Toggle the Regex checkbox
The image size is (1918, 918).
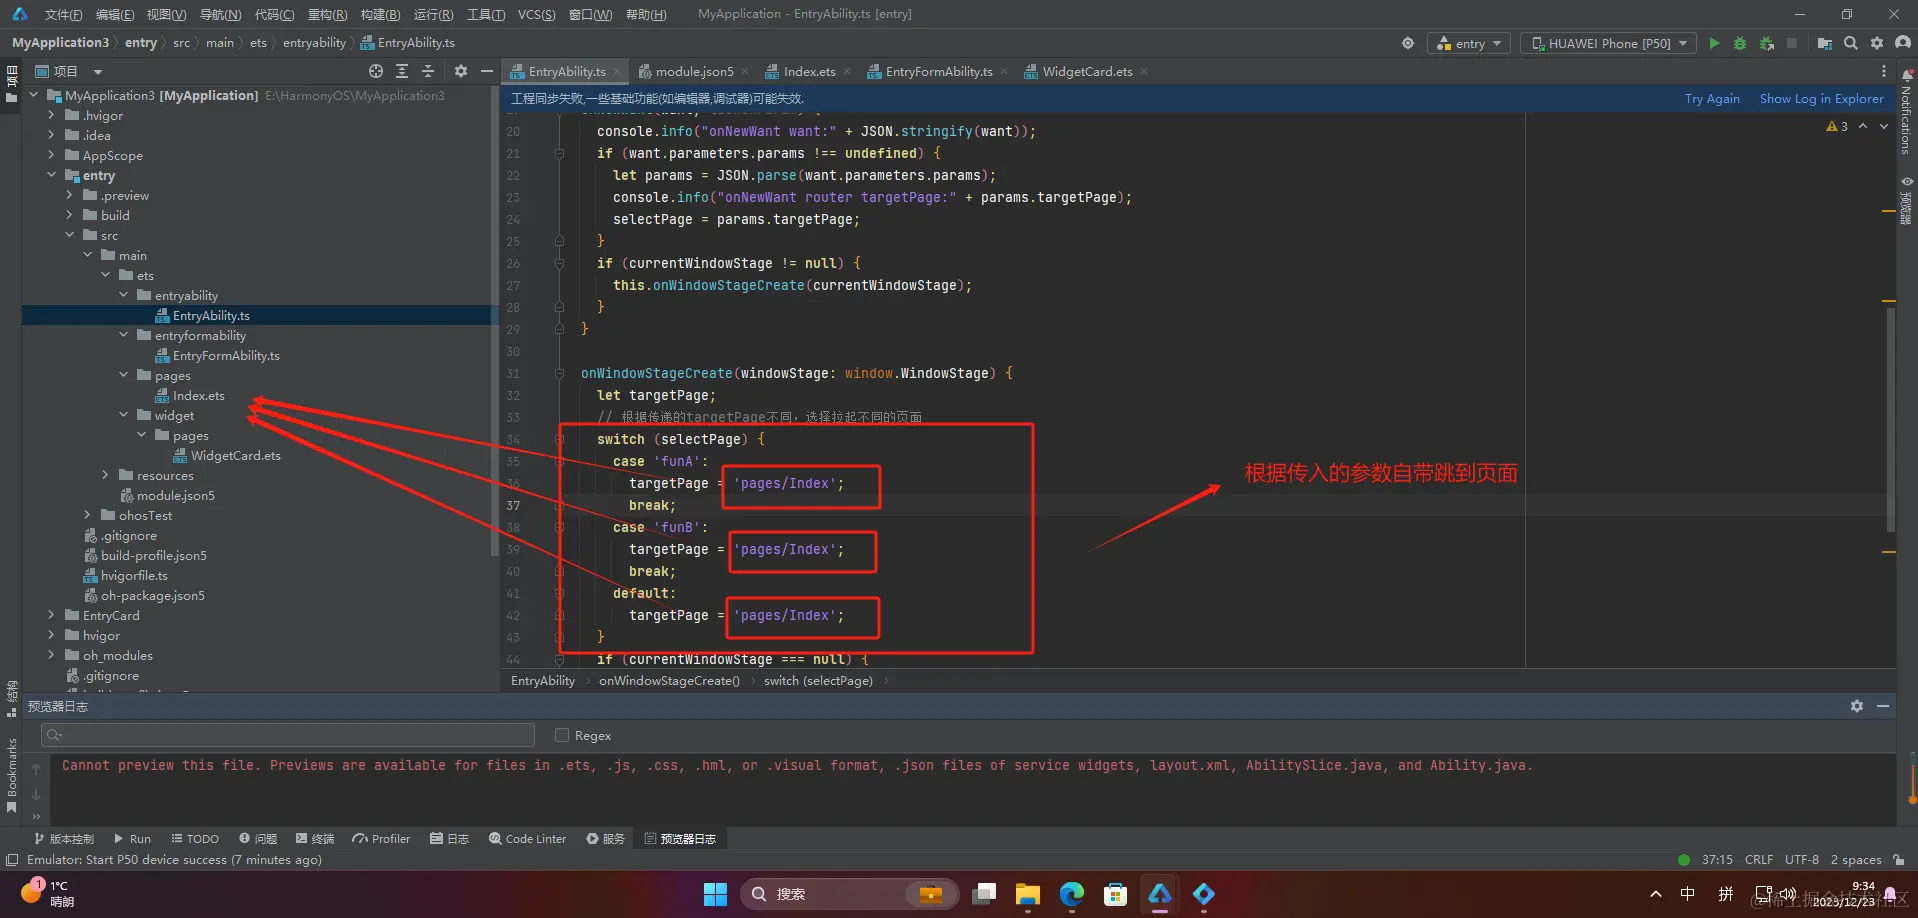click(x=562, y=735)
